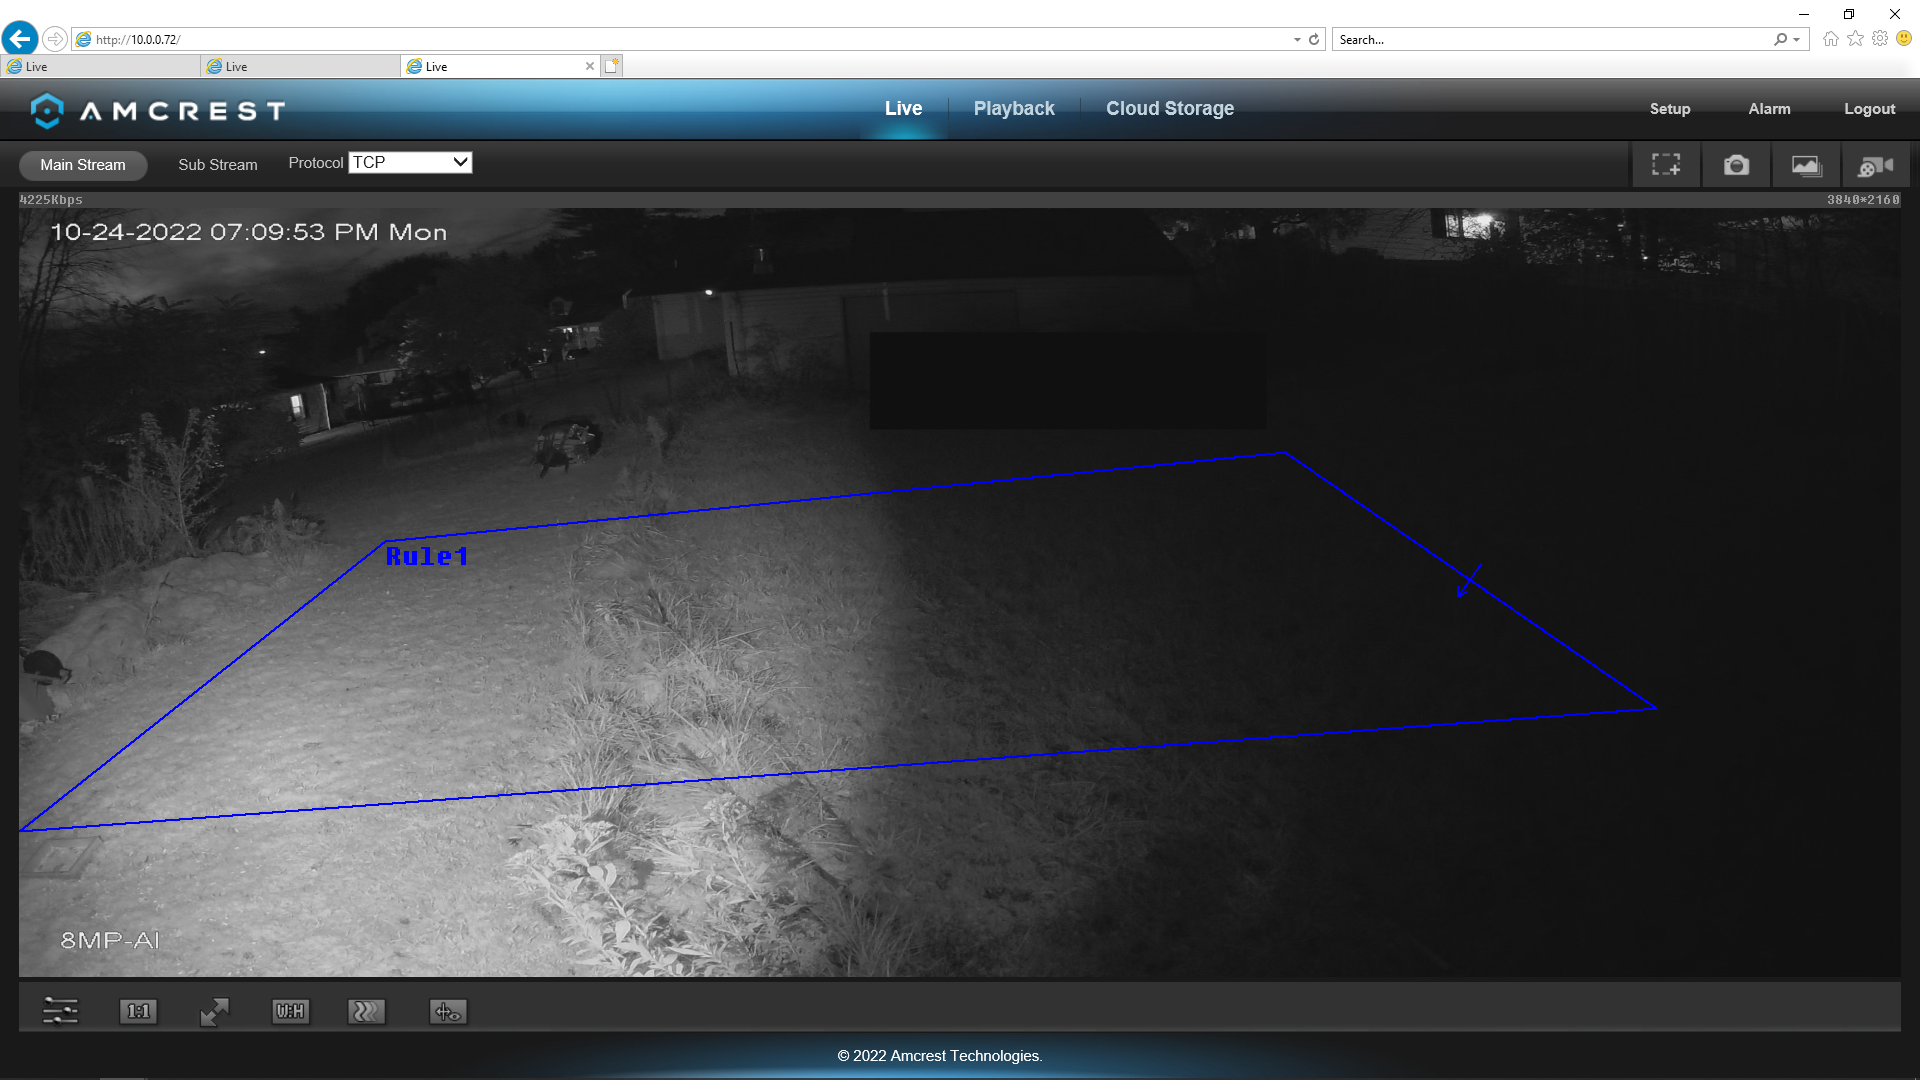The width and height of the screenshot is (1920, 1080).
Task: Open browser home page via house icon
Action: click(x=1830, y=38)
